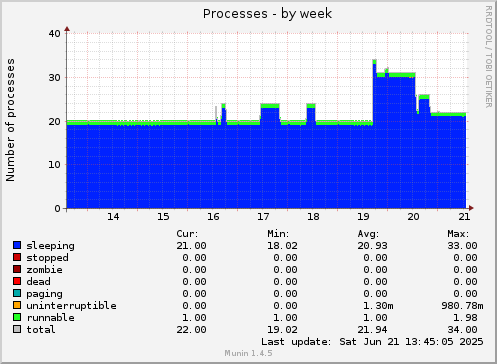The image size is (497, 364).
Task: Click the y-axis label 10
Action: click(x=54, y=165)
